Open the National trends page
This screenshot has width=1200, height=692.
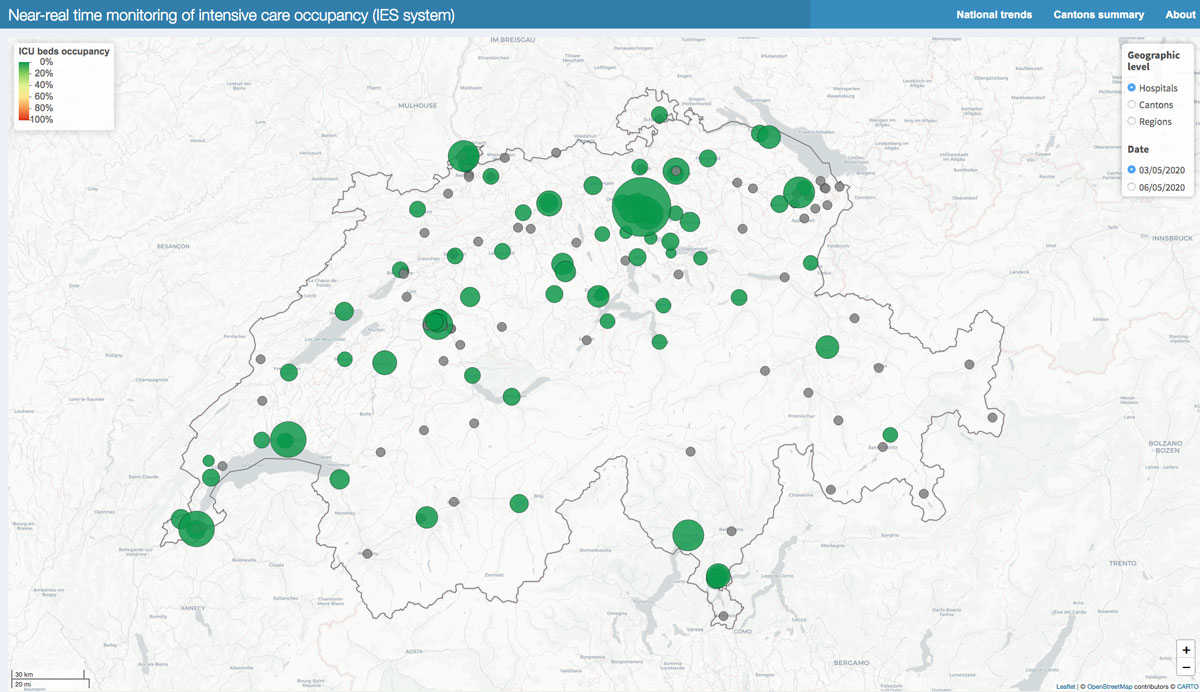point(994,15)
